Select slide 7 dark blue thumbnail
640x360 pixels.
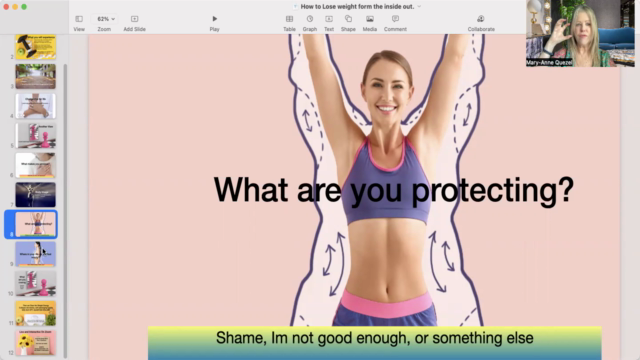pos(36,195)
